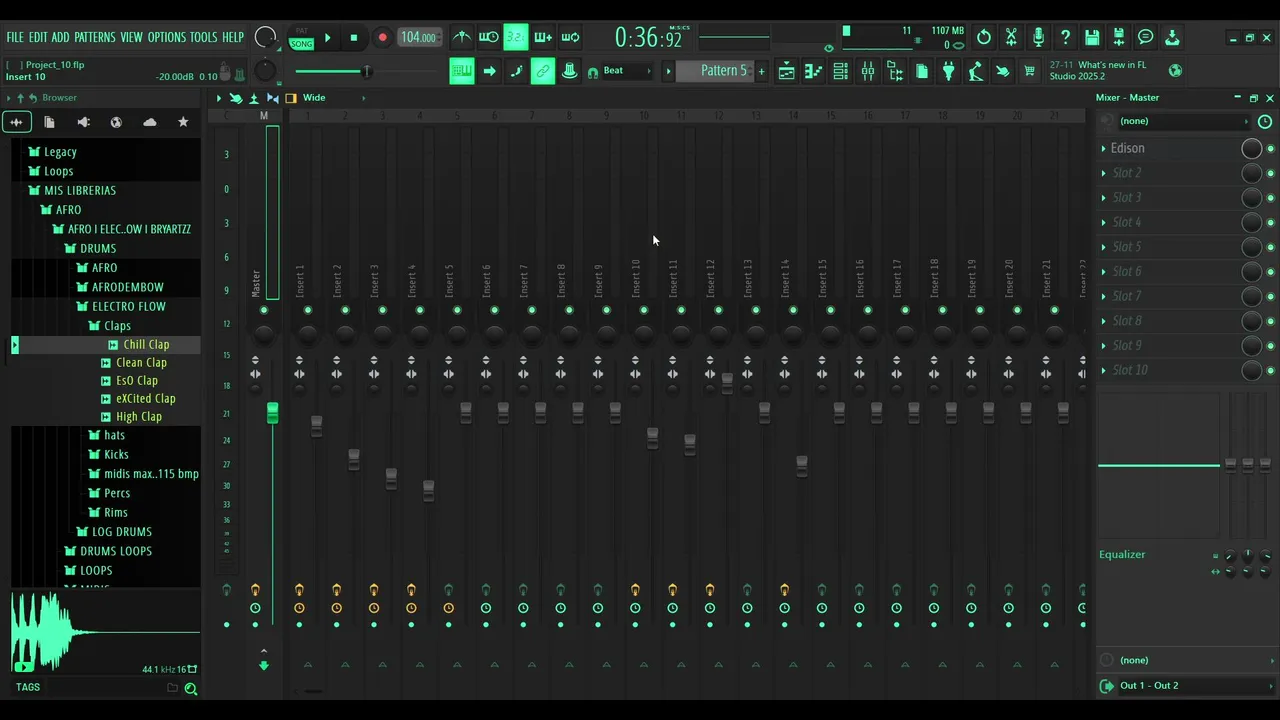Open the EDIT menu

click(38, 38)
